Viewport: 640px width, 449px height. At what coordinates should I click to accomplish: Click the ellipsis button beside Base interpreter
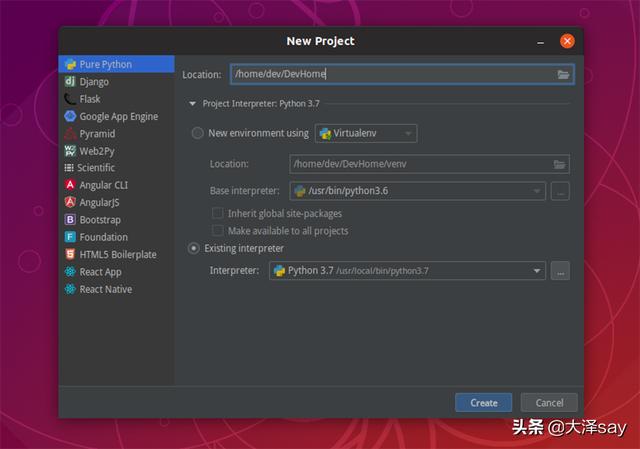point(560,191)
